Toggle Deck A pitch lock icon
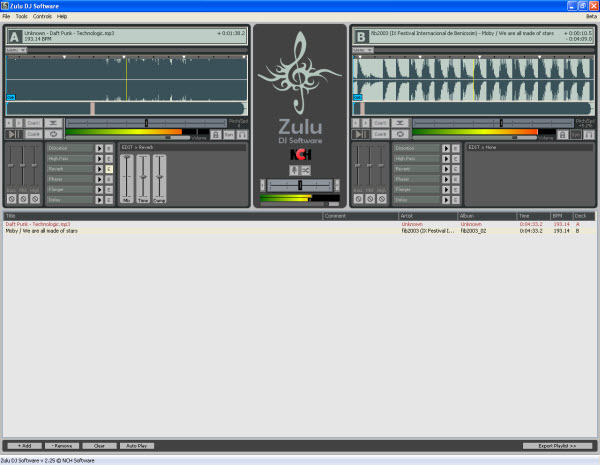The image size is (600, 465). (216, 135)
